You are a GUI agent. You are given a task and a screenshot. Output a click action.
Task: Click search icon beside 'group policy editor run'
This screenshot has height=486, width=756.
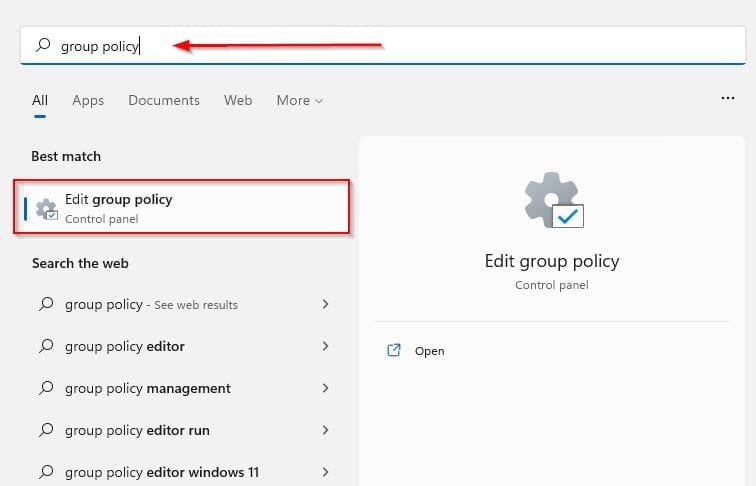[45, 430]
